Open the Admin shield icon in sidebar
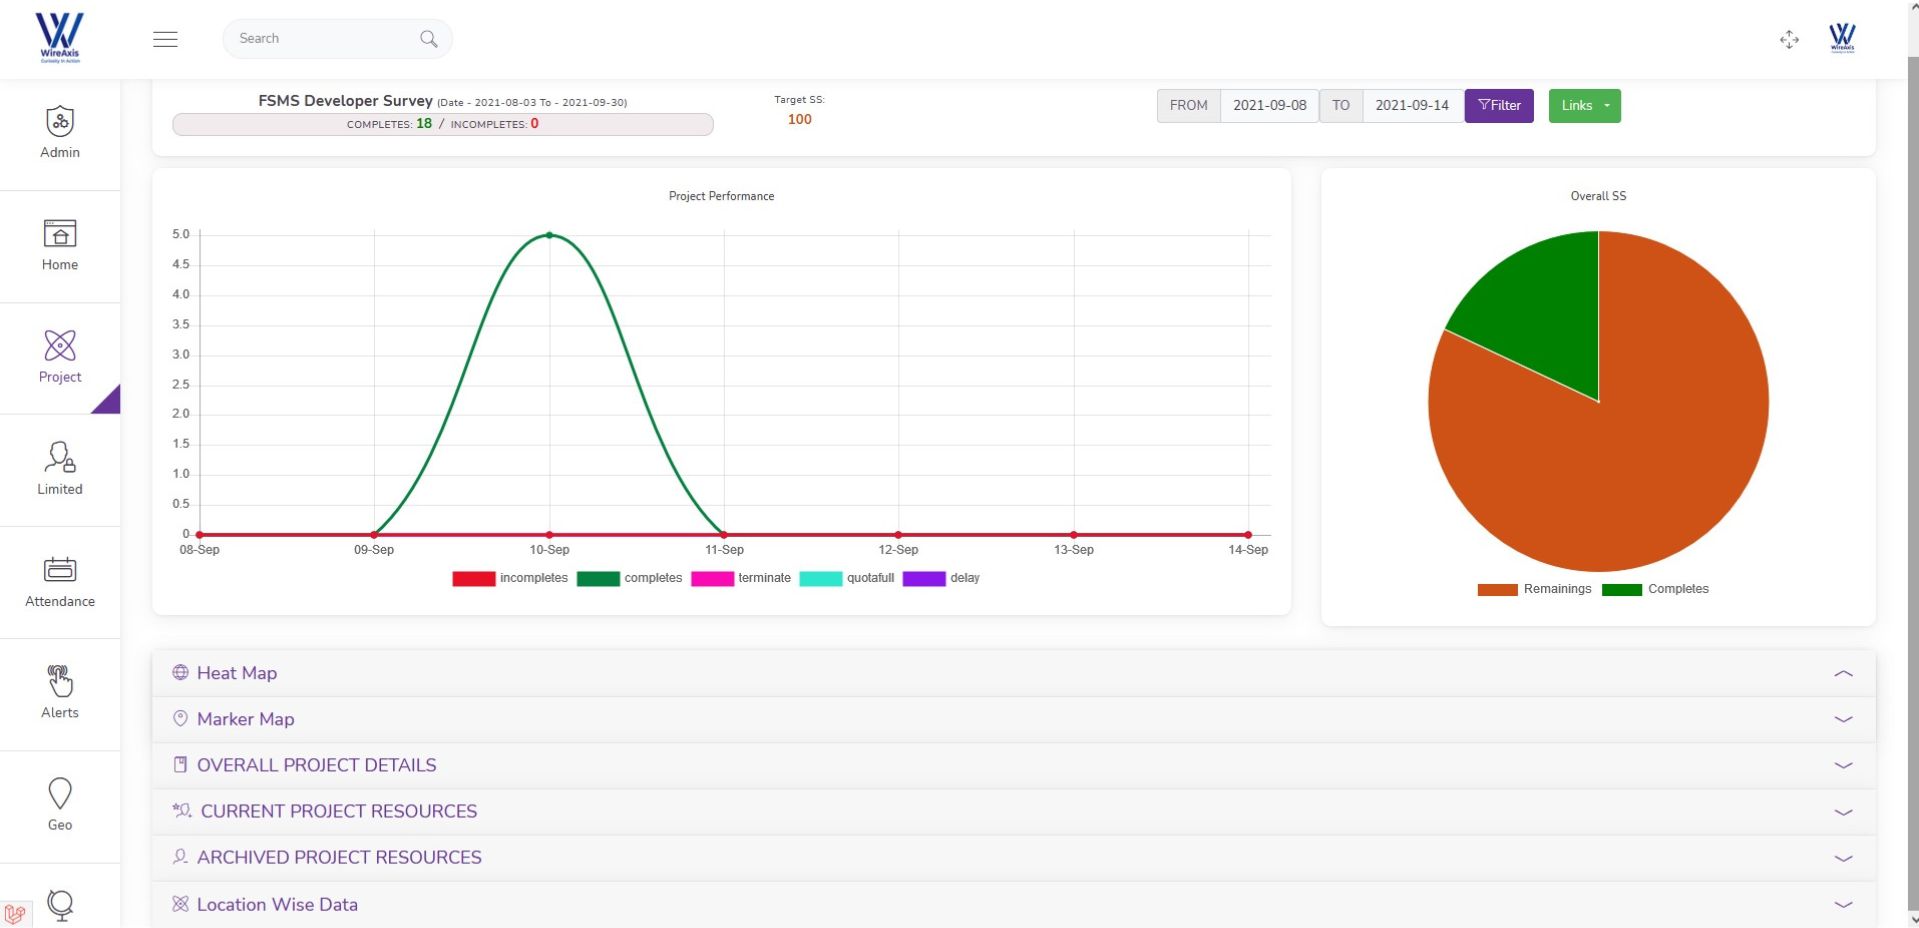1919x928 pixels. [x=60, y=122]
